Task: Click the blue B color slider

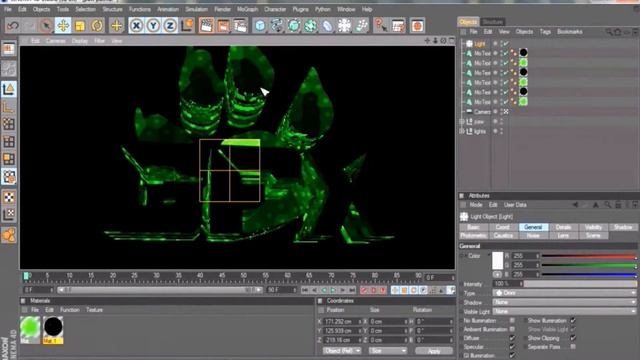Action: 589,274
